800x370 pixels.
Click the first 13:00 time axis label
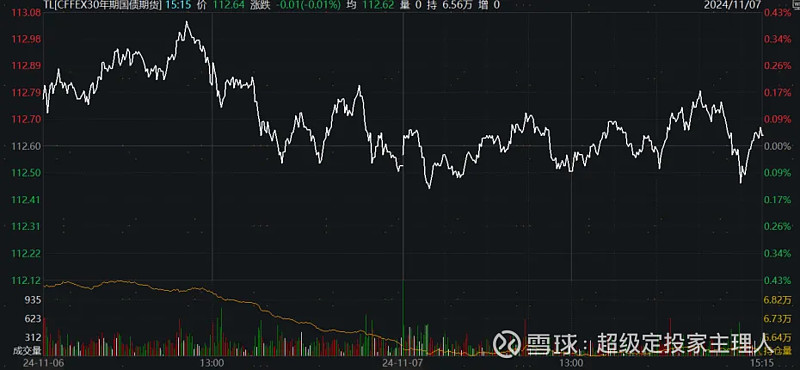click(x=212, y=363)
